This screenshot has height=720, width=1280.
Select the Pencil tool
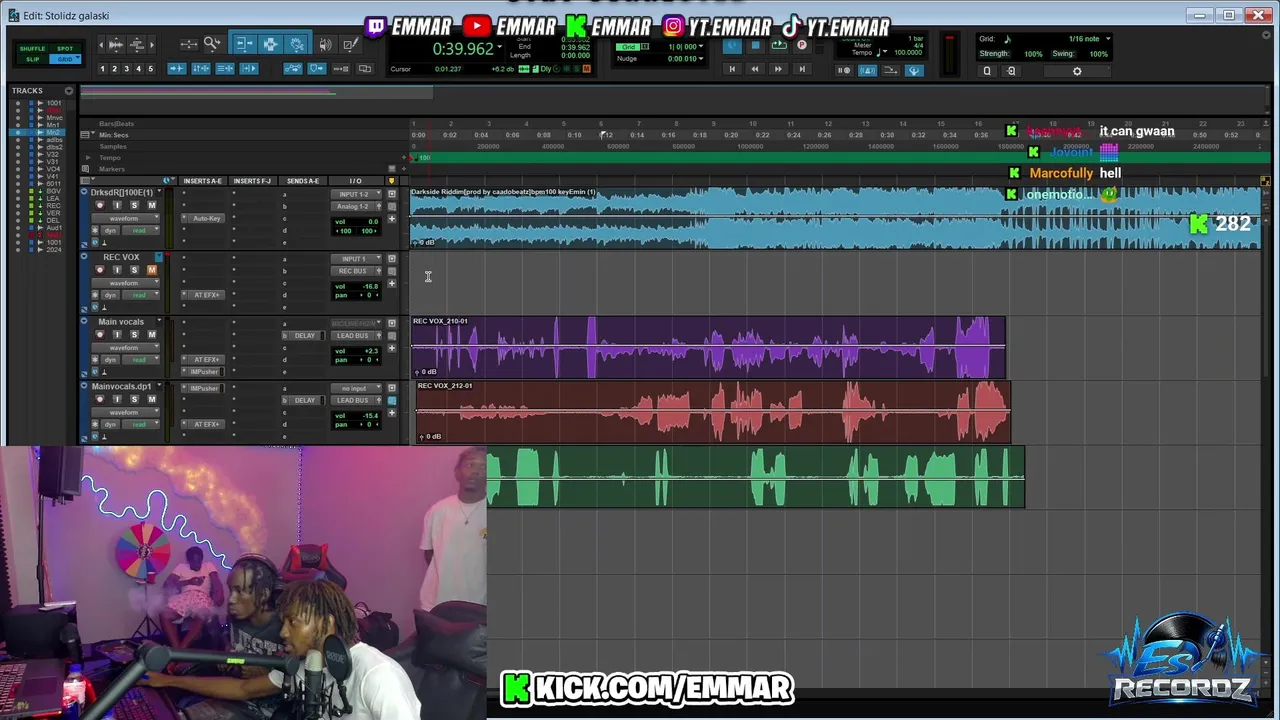pos(350,44)
